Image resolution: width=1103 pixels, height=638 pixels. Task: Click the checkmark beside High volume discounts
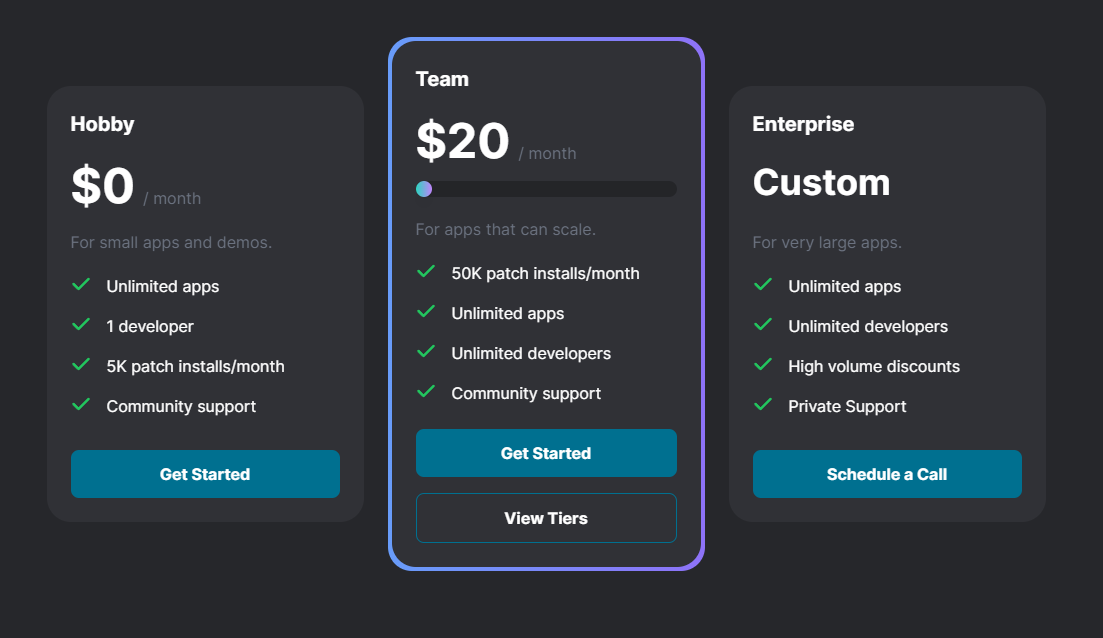[x=764, y=366]
